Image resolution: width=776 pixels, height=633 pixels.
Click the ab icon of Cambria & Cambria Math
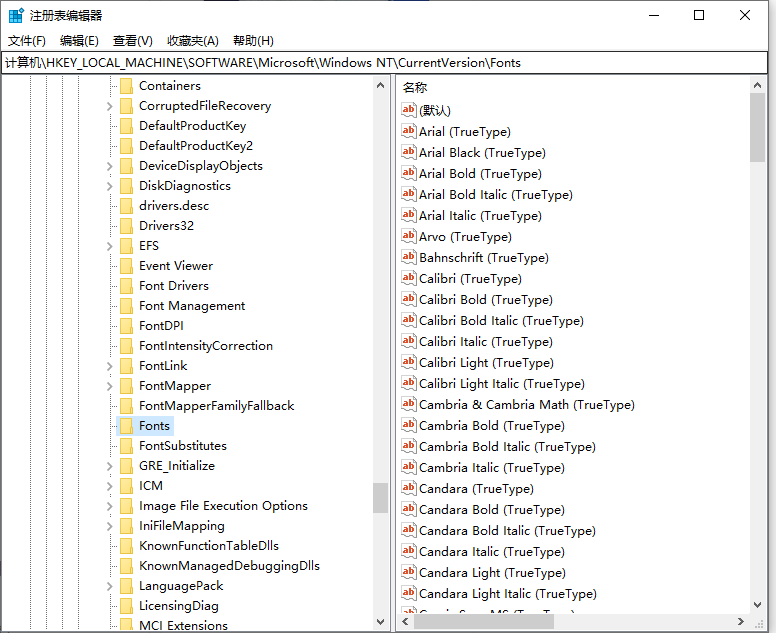(x=408, y=404)
